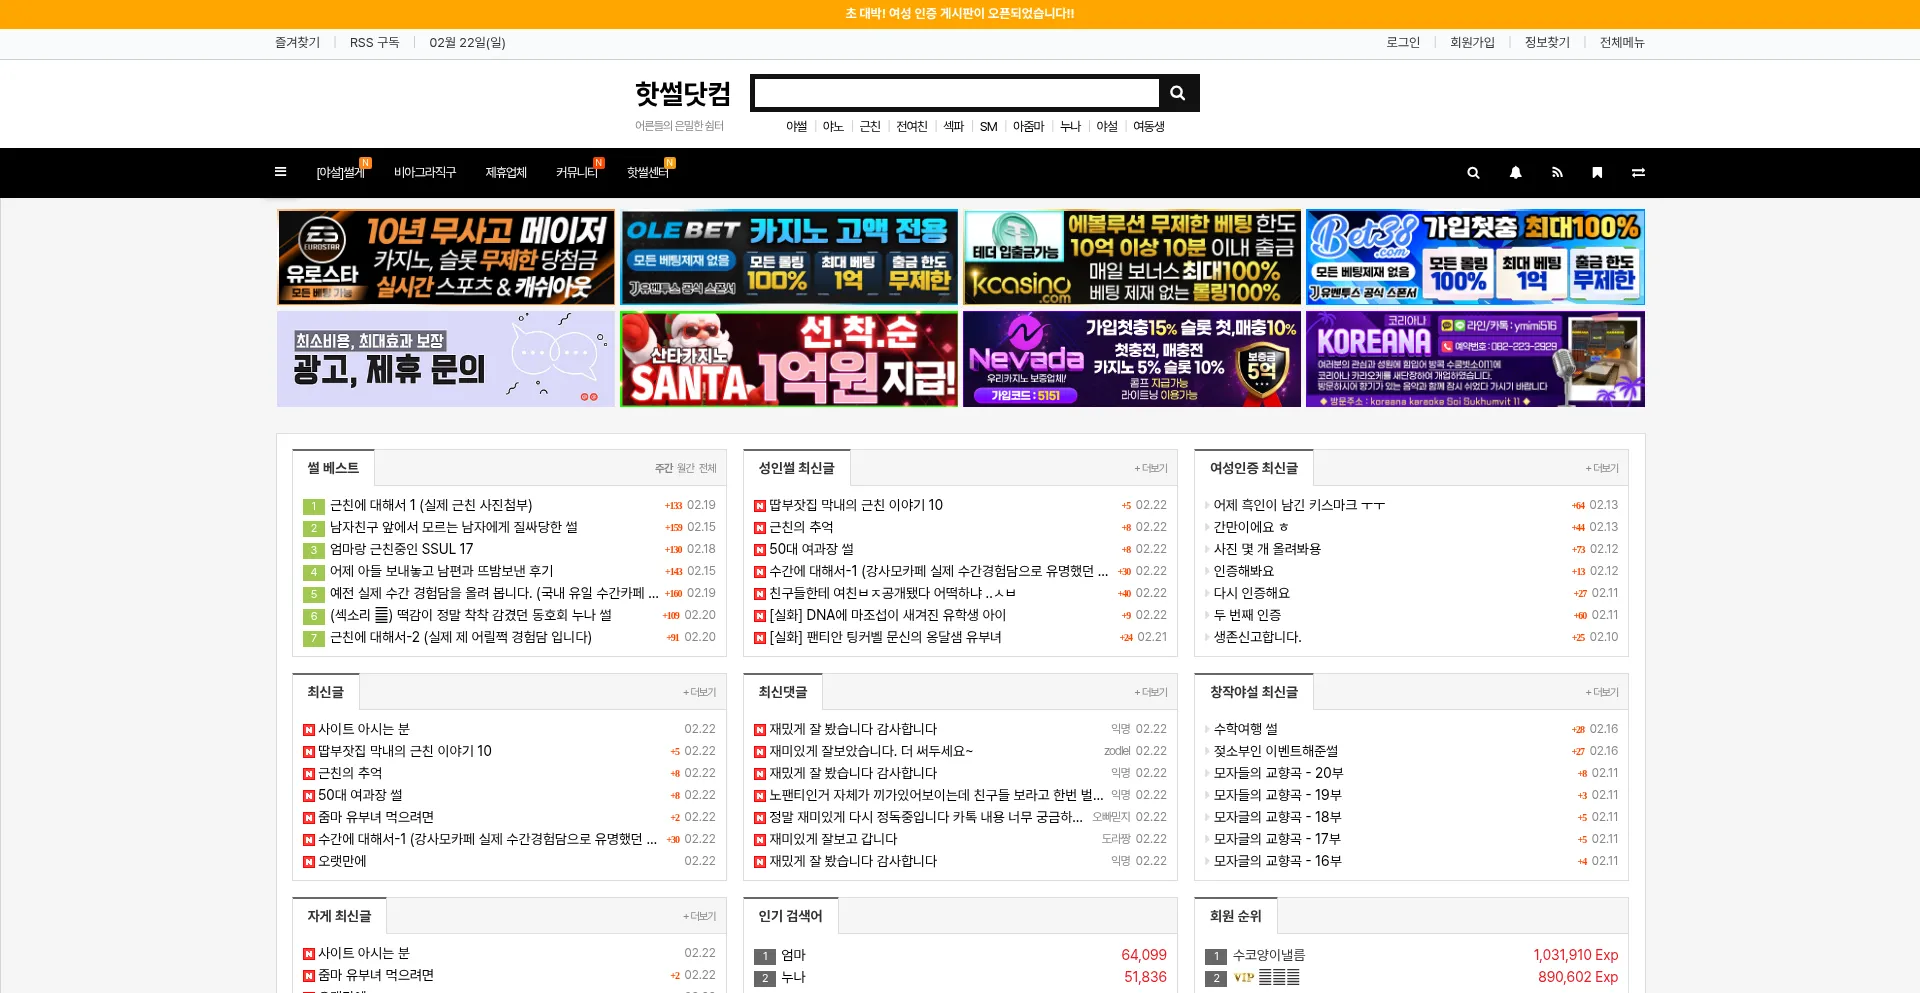Open post '사진 몇 개 올려봐용'
The image size is (1920, 993).
[x=1267, y=550]
